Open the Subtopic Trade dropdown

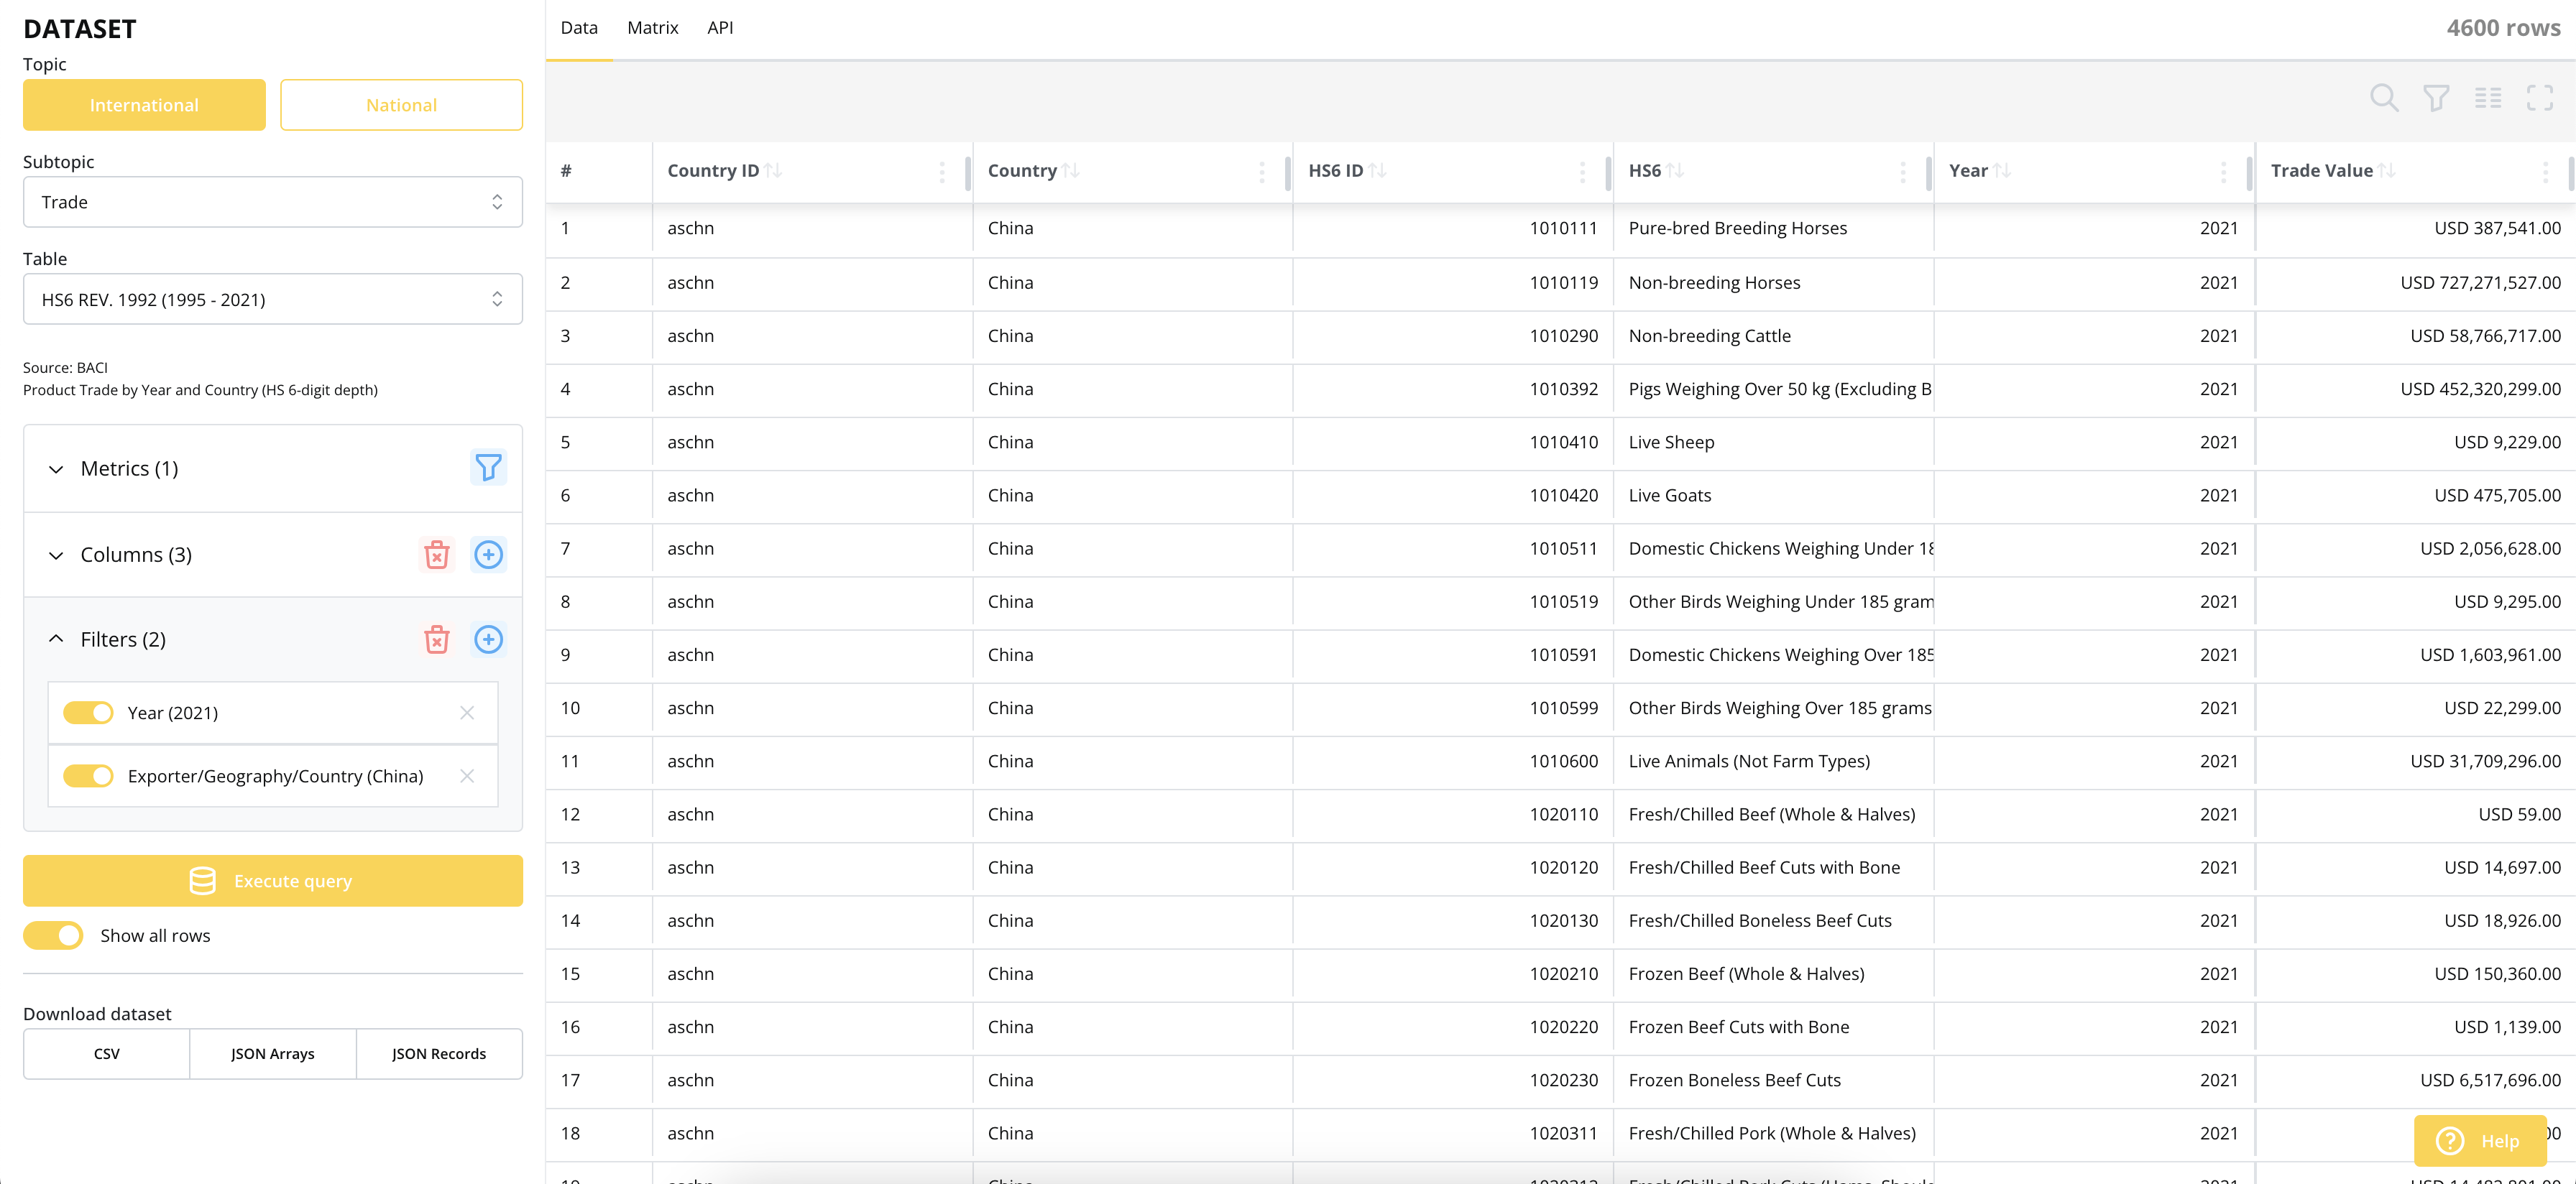272,202
